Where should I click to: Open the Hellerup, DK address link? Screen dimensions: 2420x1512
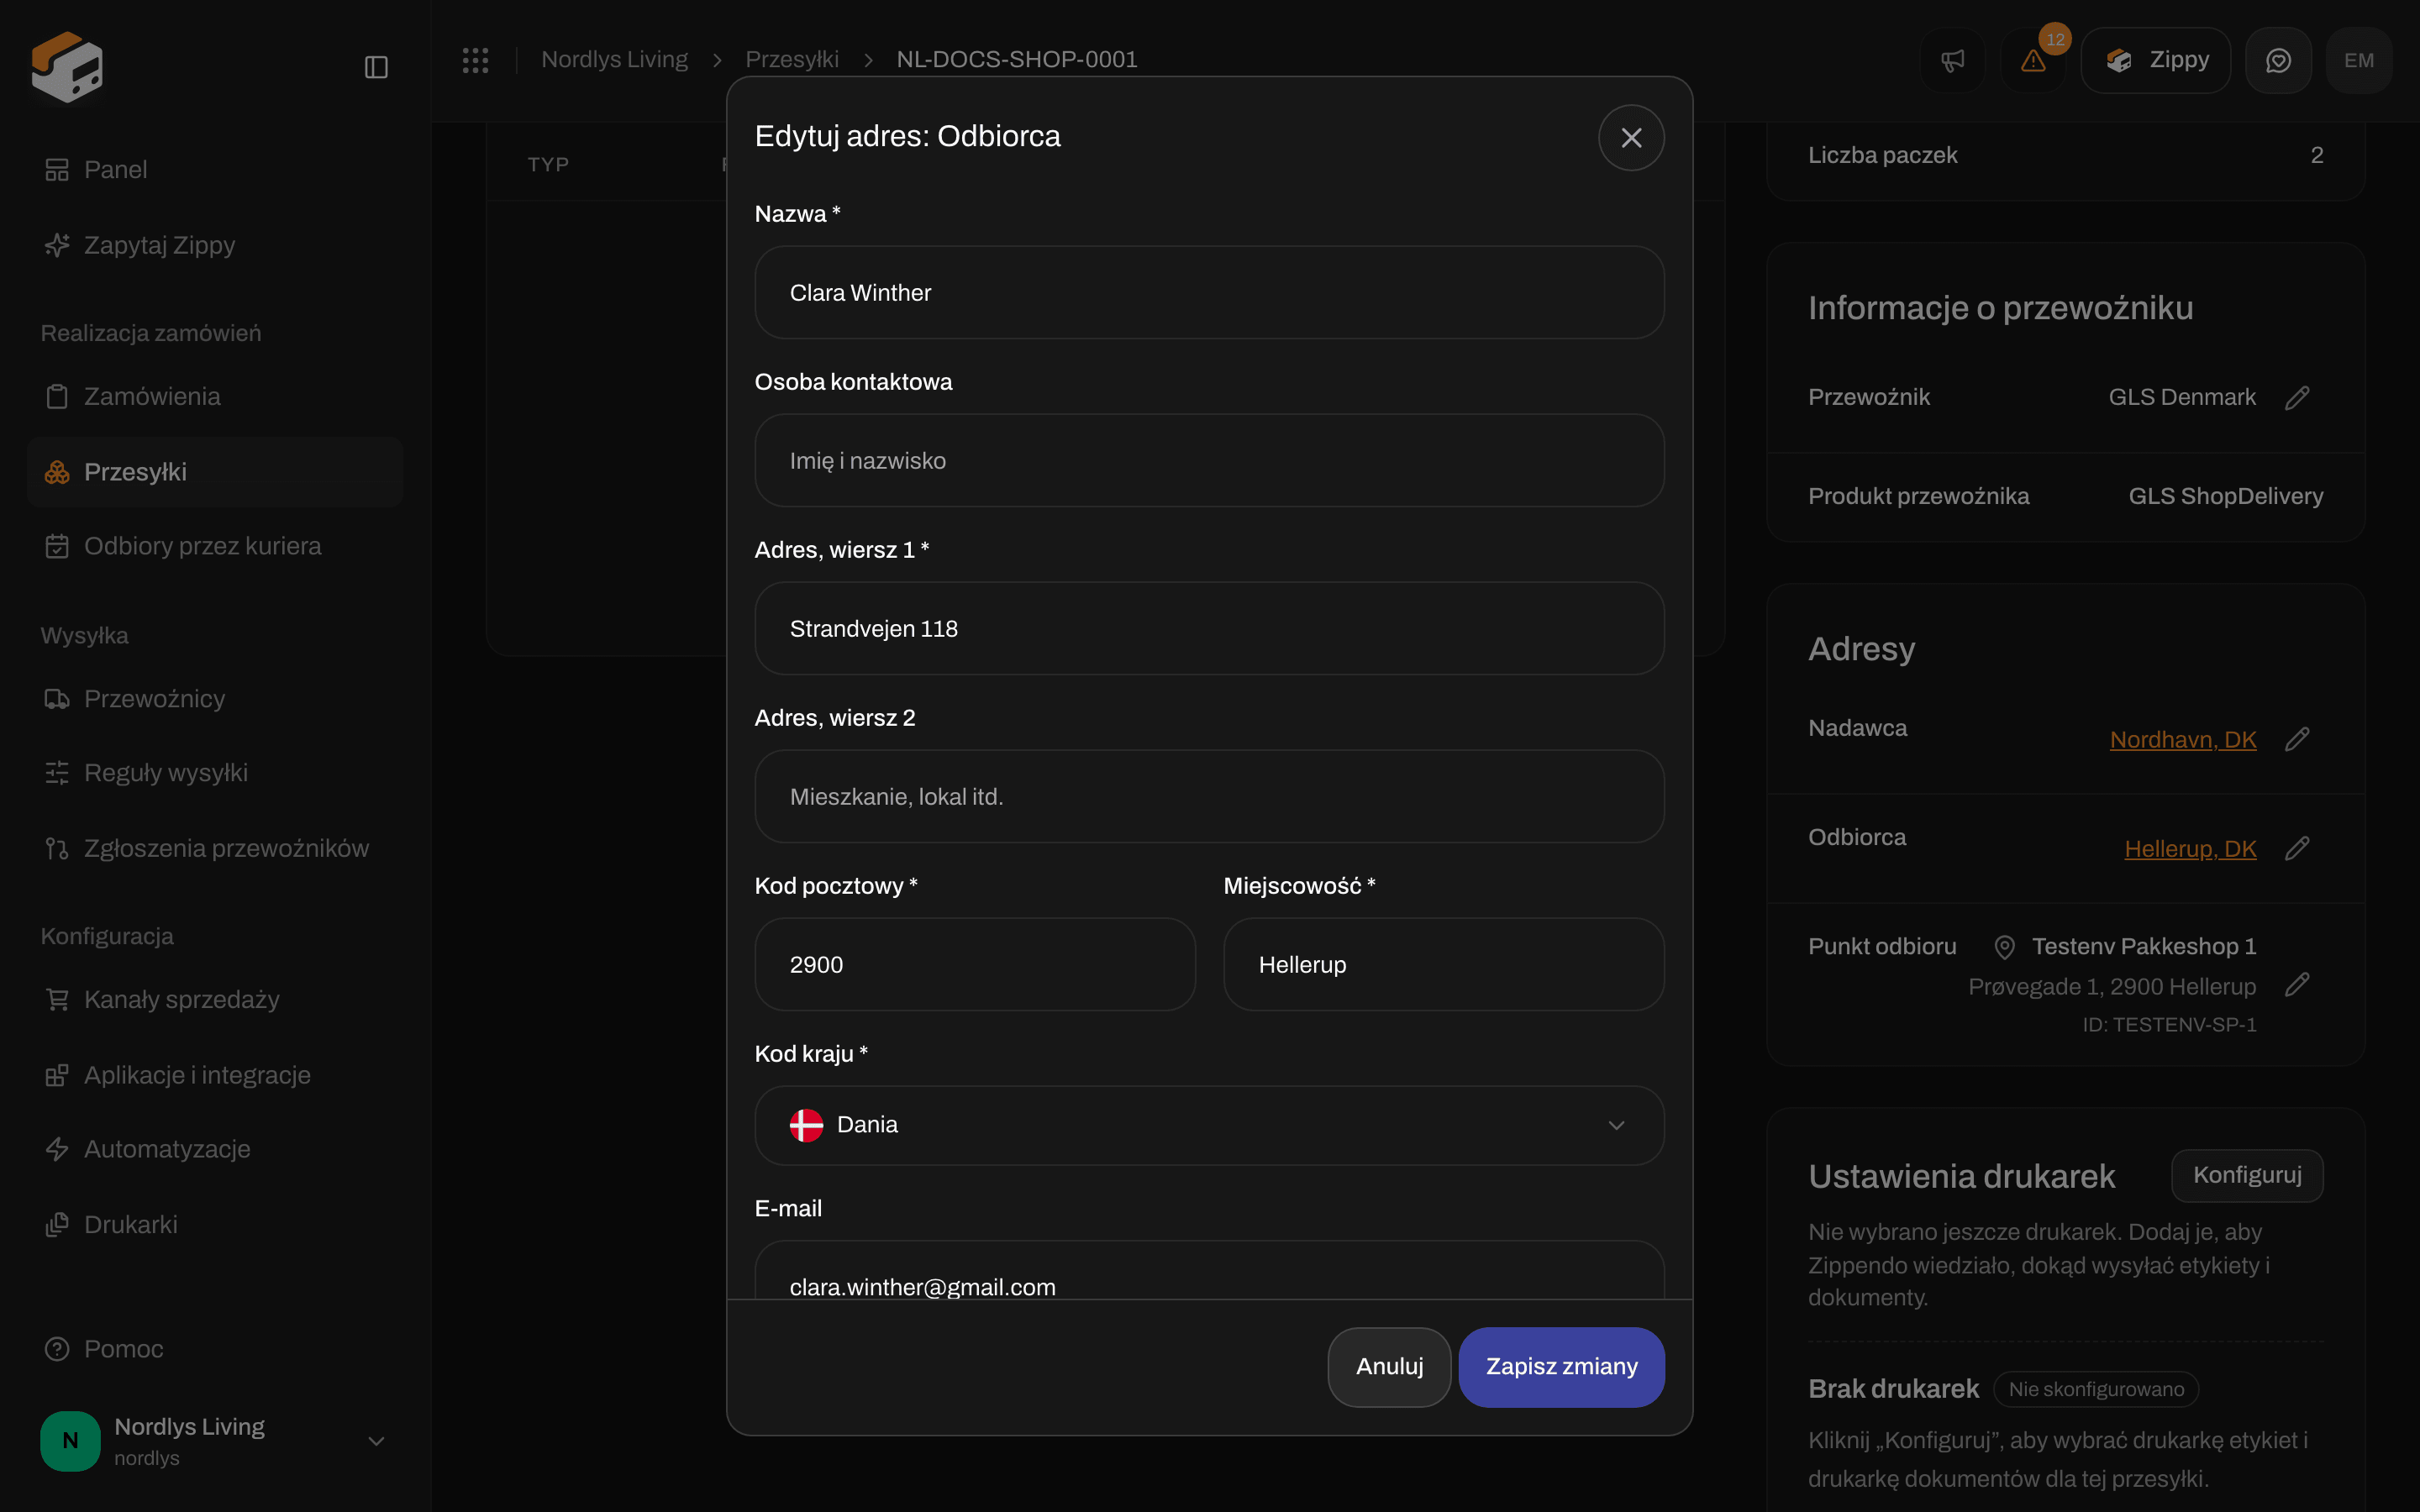click(x=2190, y=849)
